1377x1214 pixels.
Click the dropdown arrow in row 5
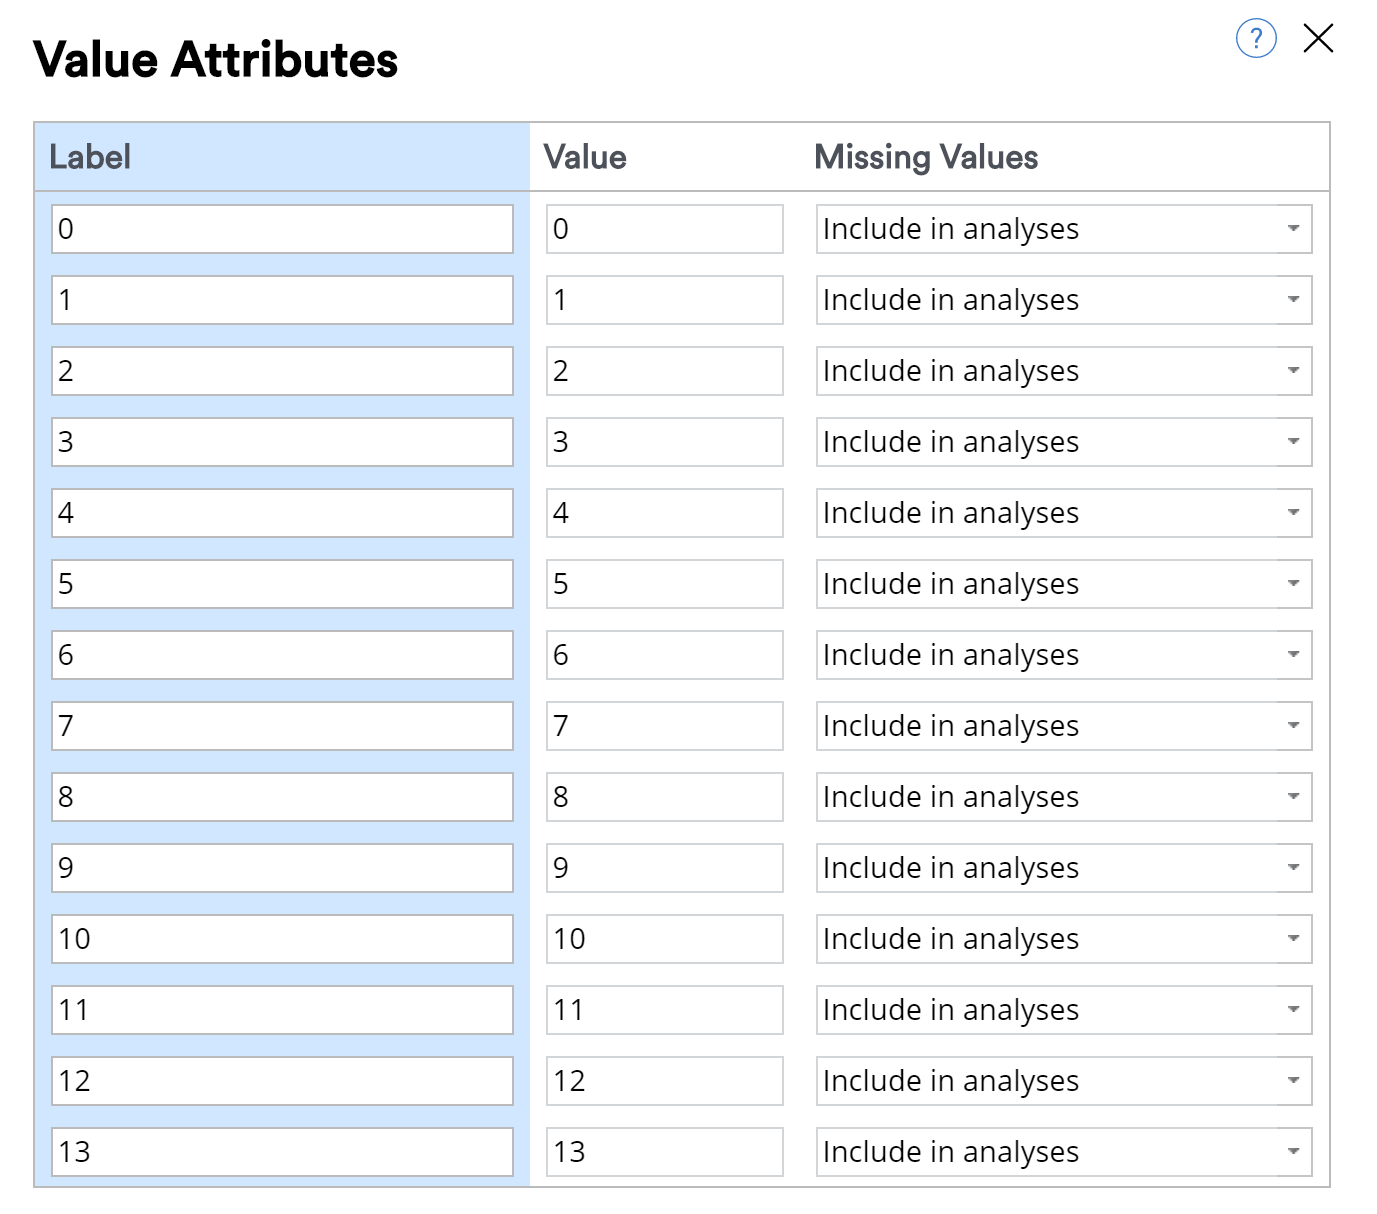click(1293, 584)
